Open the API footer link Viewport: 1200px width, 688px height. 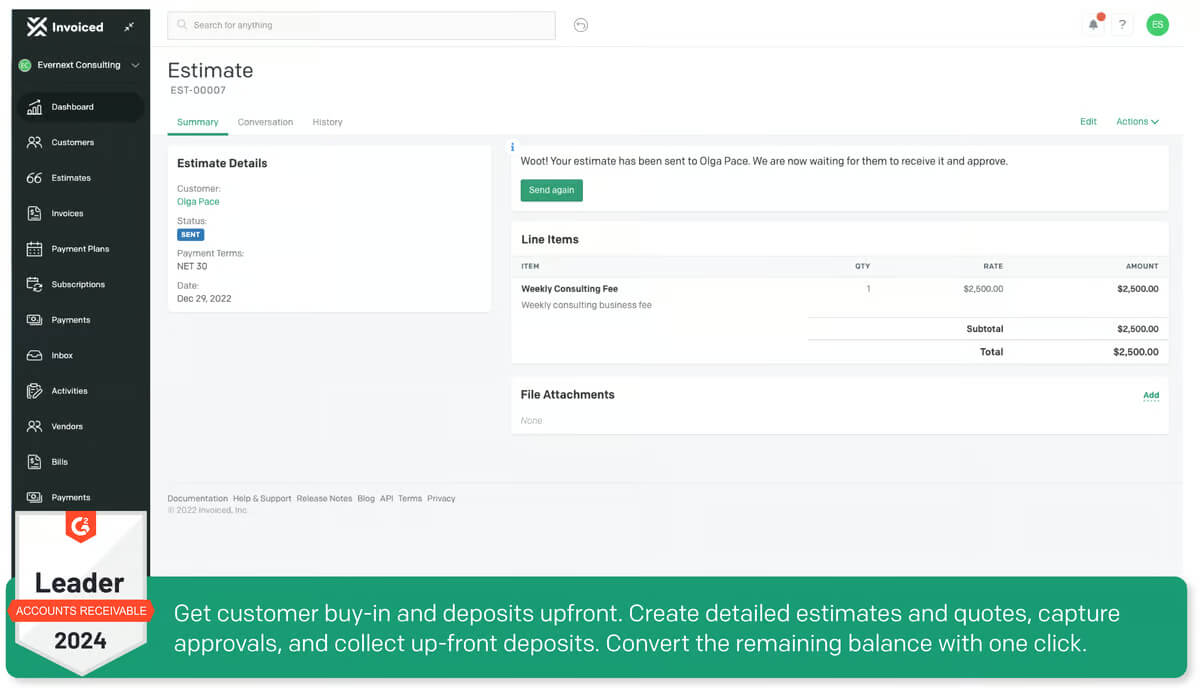coord(387,498)
